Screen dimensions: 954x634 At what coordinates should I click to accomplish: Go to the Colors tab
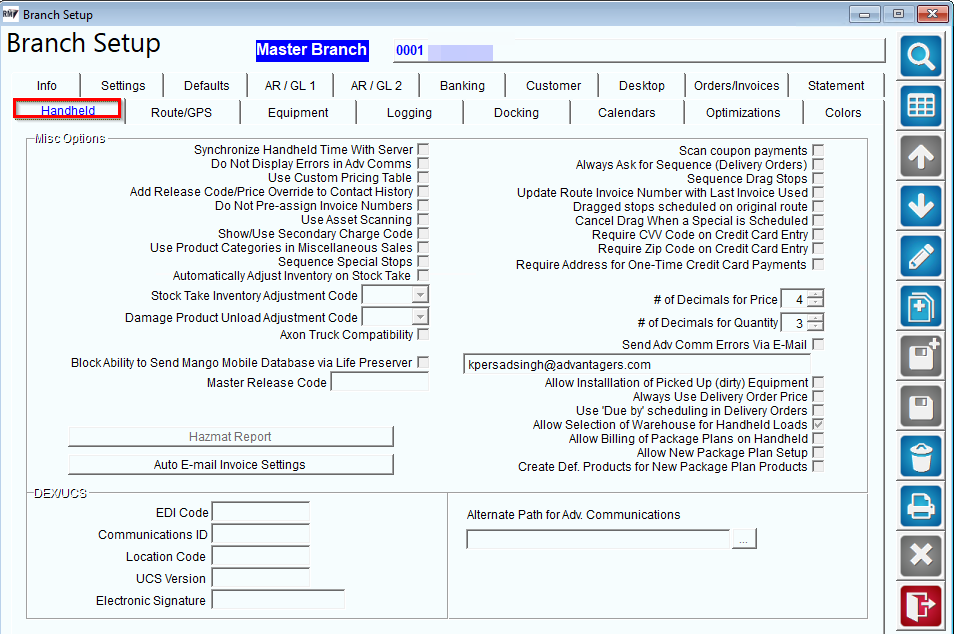coord(843,113)
